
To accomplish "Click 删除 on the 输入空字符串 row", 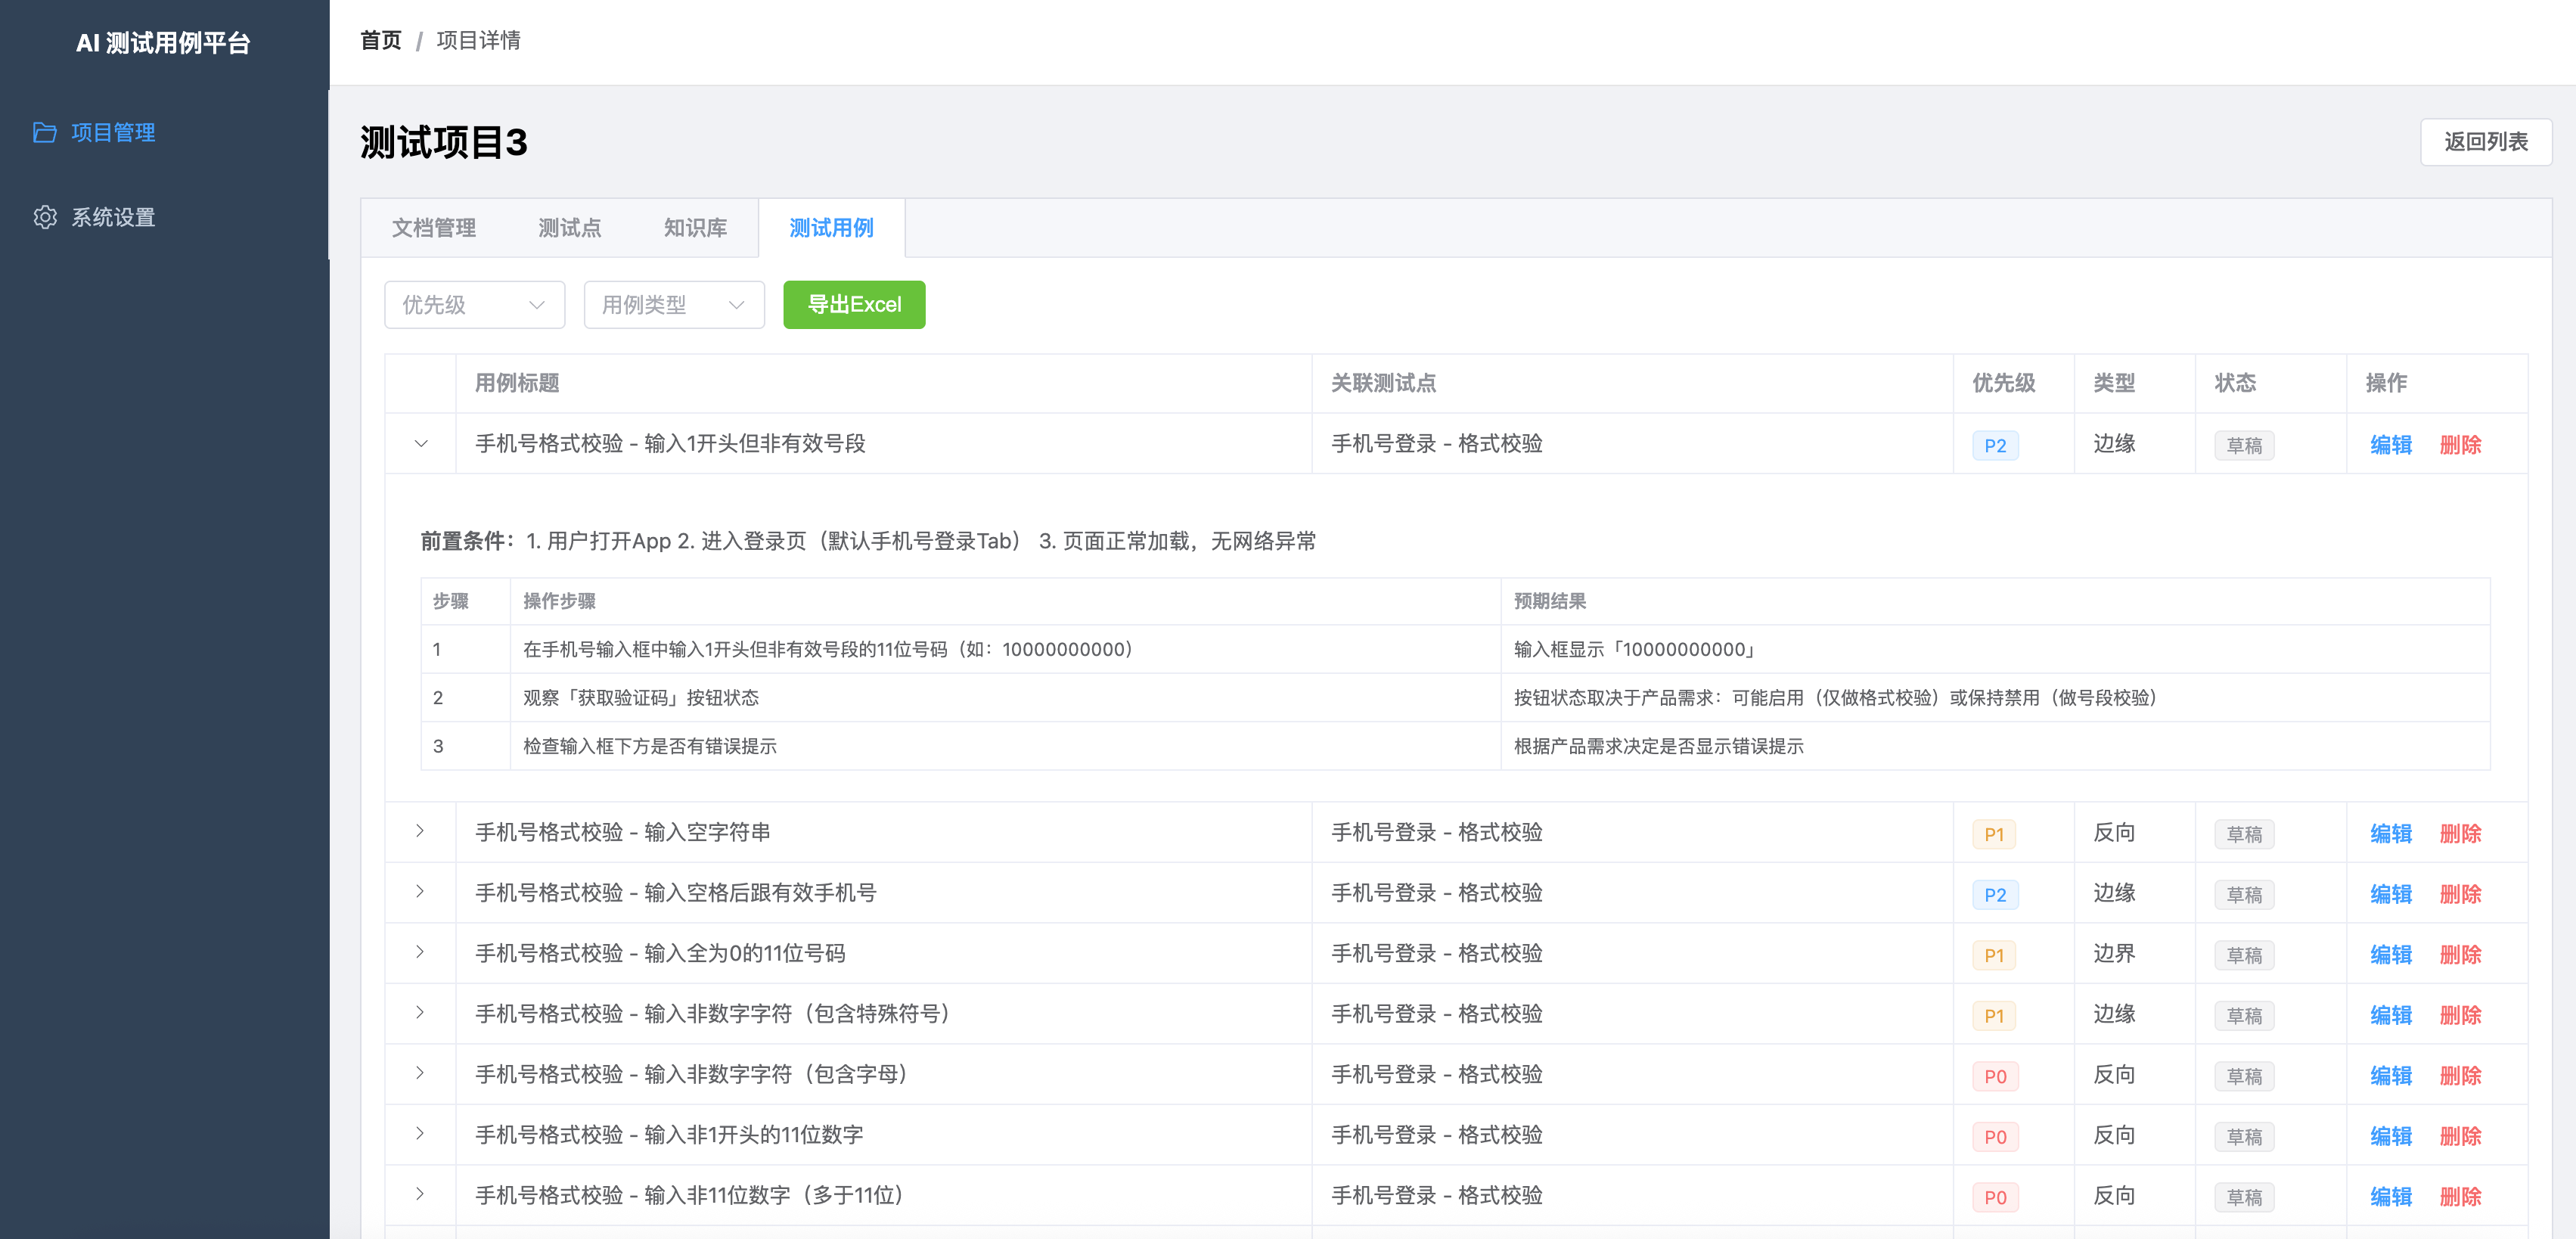I will [x=2460, y=833].
